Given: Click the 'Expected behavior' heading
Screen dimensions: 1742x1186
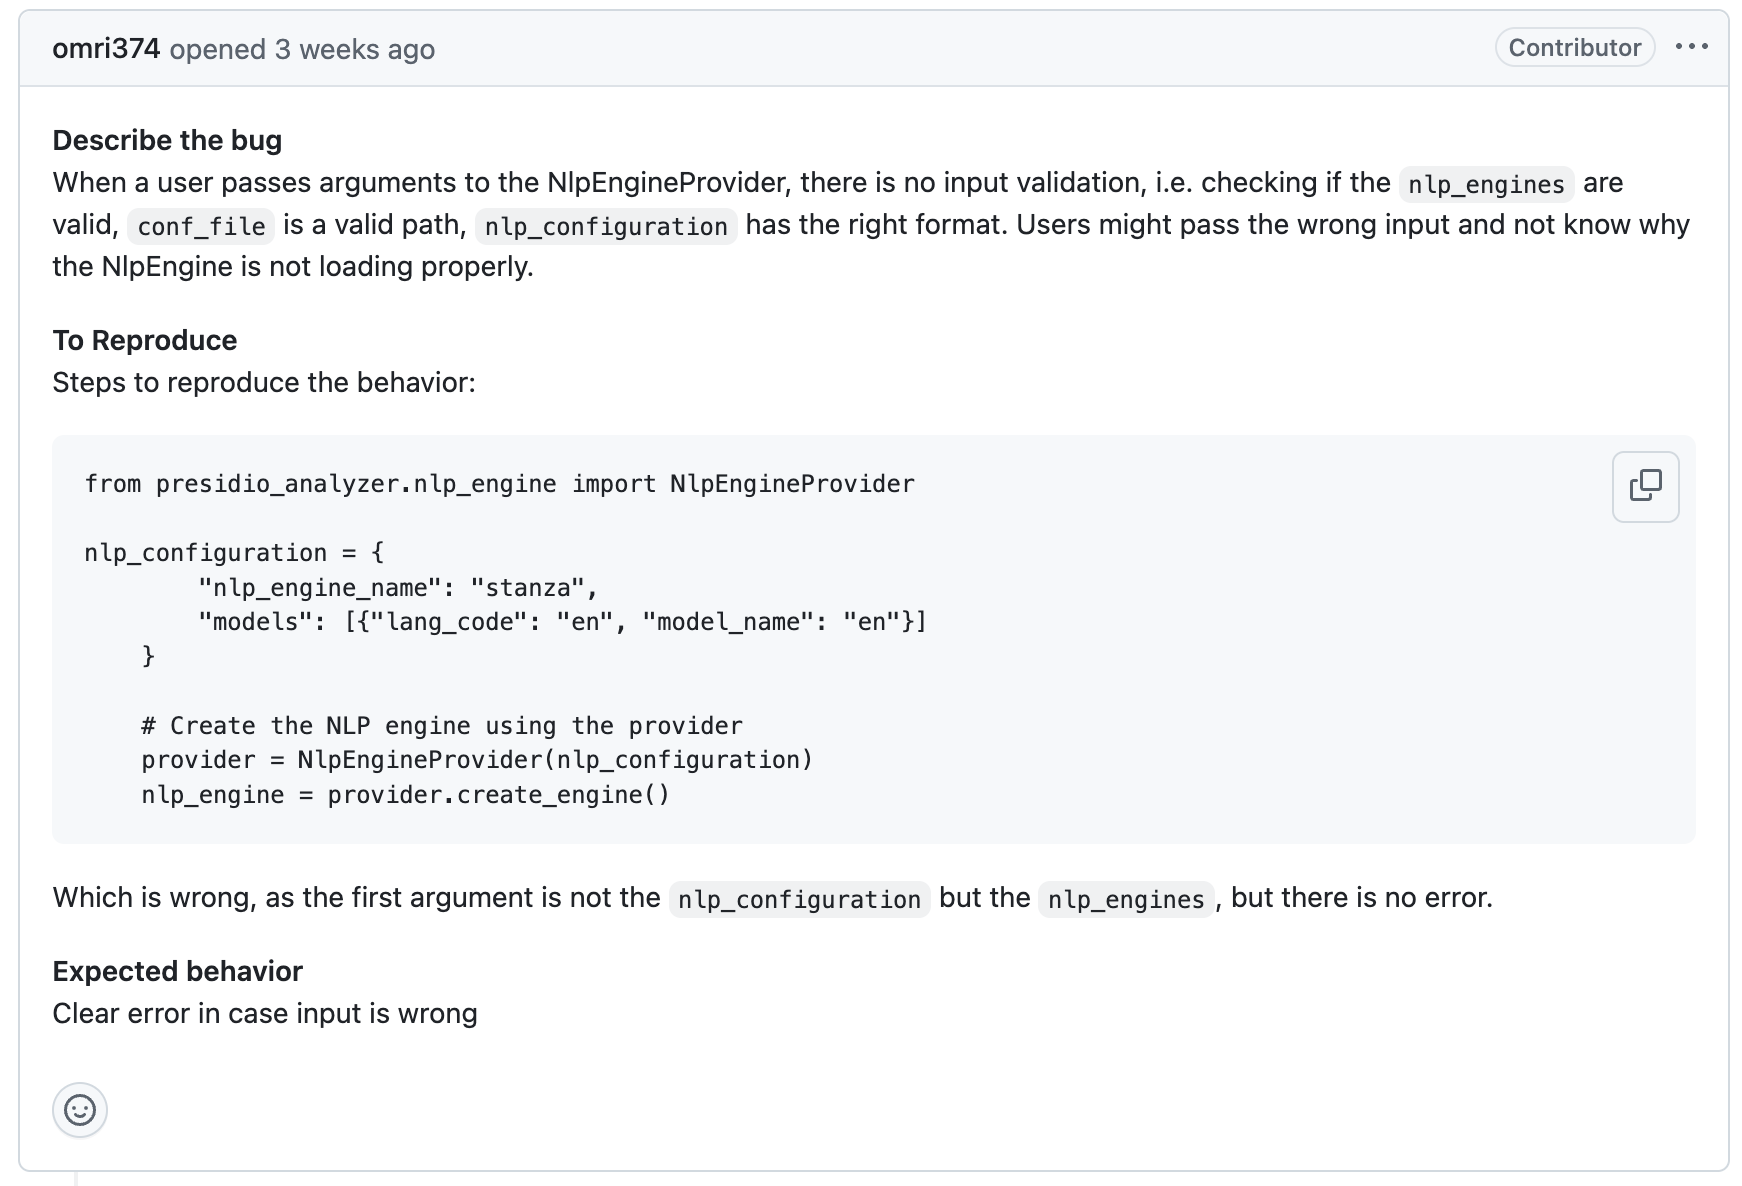Looking at the screenshot, I should point(177,971).
